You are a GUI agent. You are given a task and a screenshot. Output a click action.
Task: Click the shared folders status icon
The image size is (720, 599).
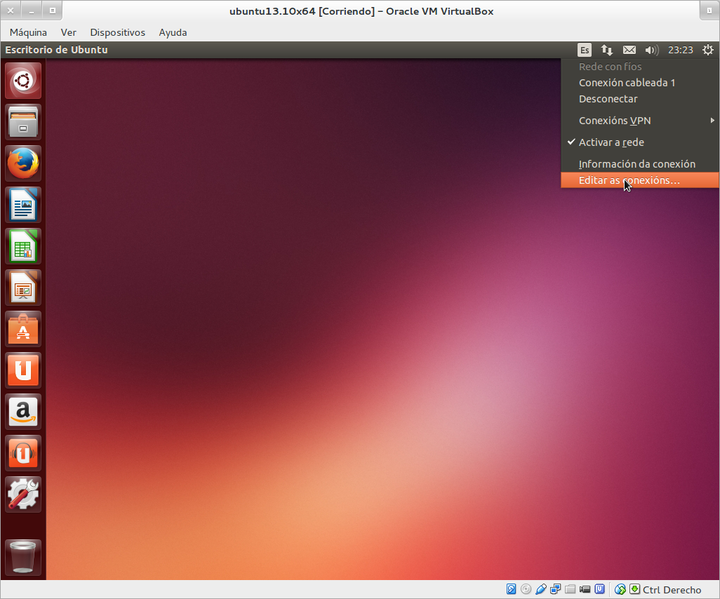click(570, 589)
